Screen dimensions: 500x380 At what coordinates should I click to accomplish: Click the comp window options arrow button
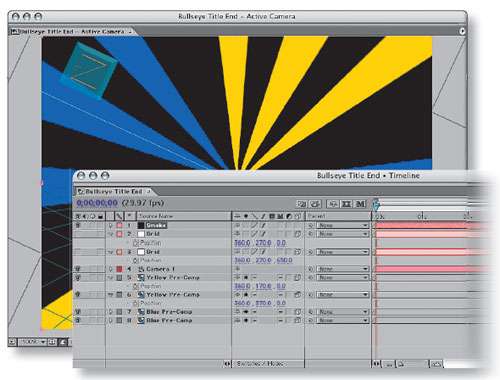point(462,31)
